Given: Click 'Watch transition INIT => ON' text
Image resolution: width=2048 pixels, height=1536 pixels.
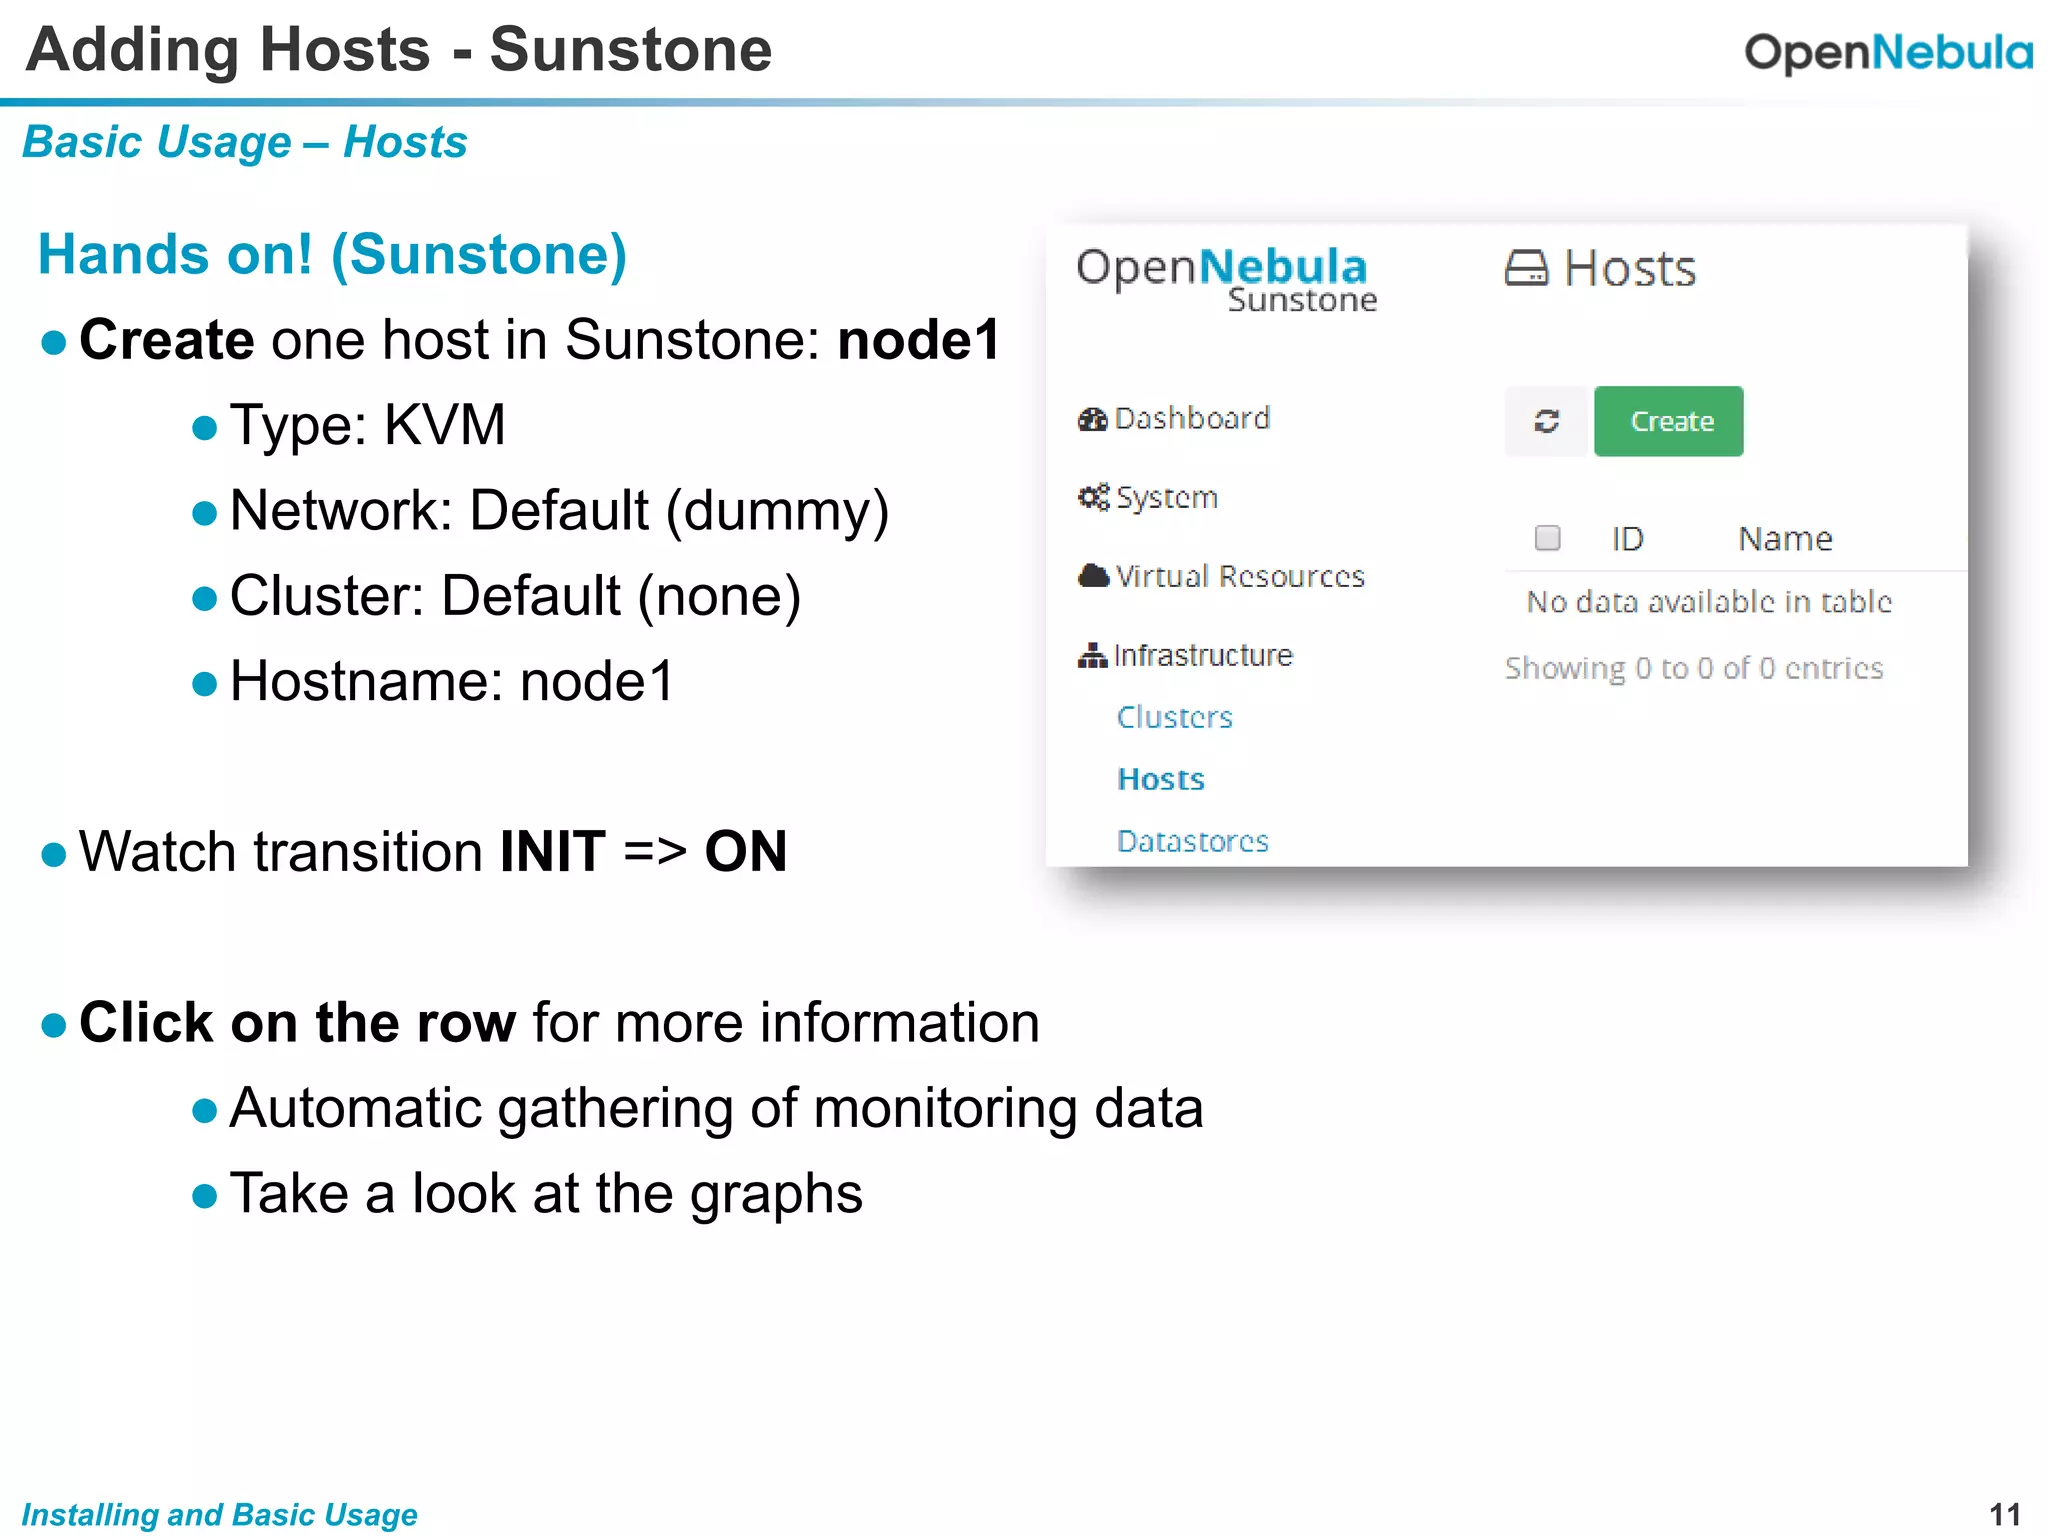Looking at the screenshot, I should click(x=433, y=852).
